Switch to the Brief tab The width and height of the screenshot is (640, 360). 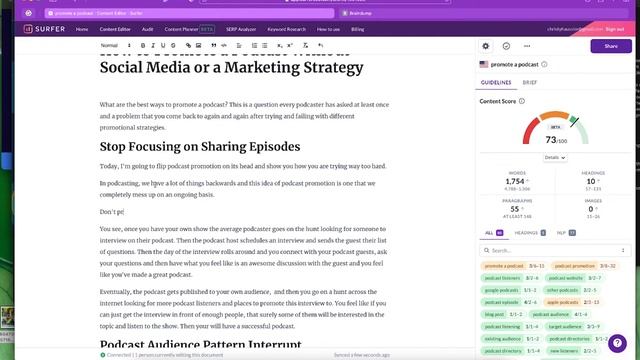(x=530, y=82)
